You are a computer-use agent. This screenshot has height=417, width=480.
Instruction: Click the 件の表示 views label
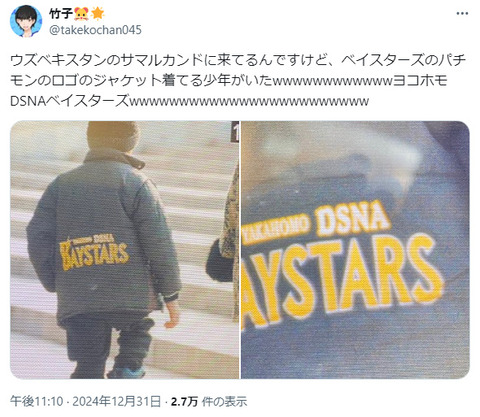point(224,401)
